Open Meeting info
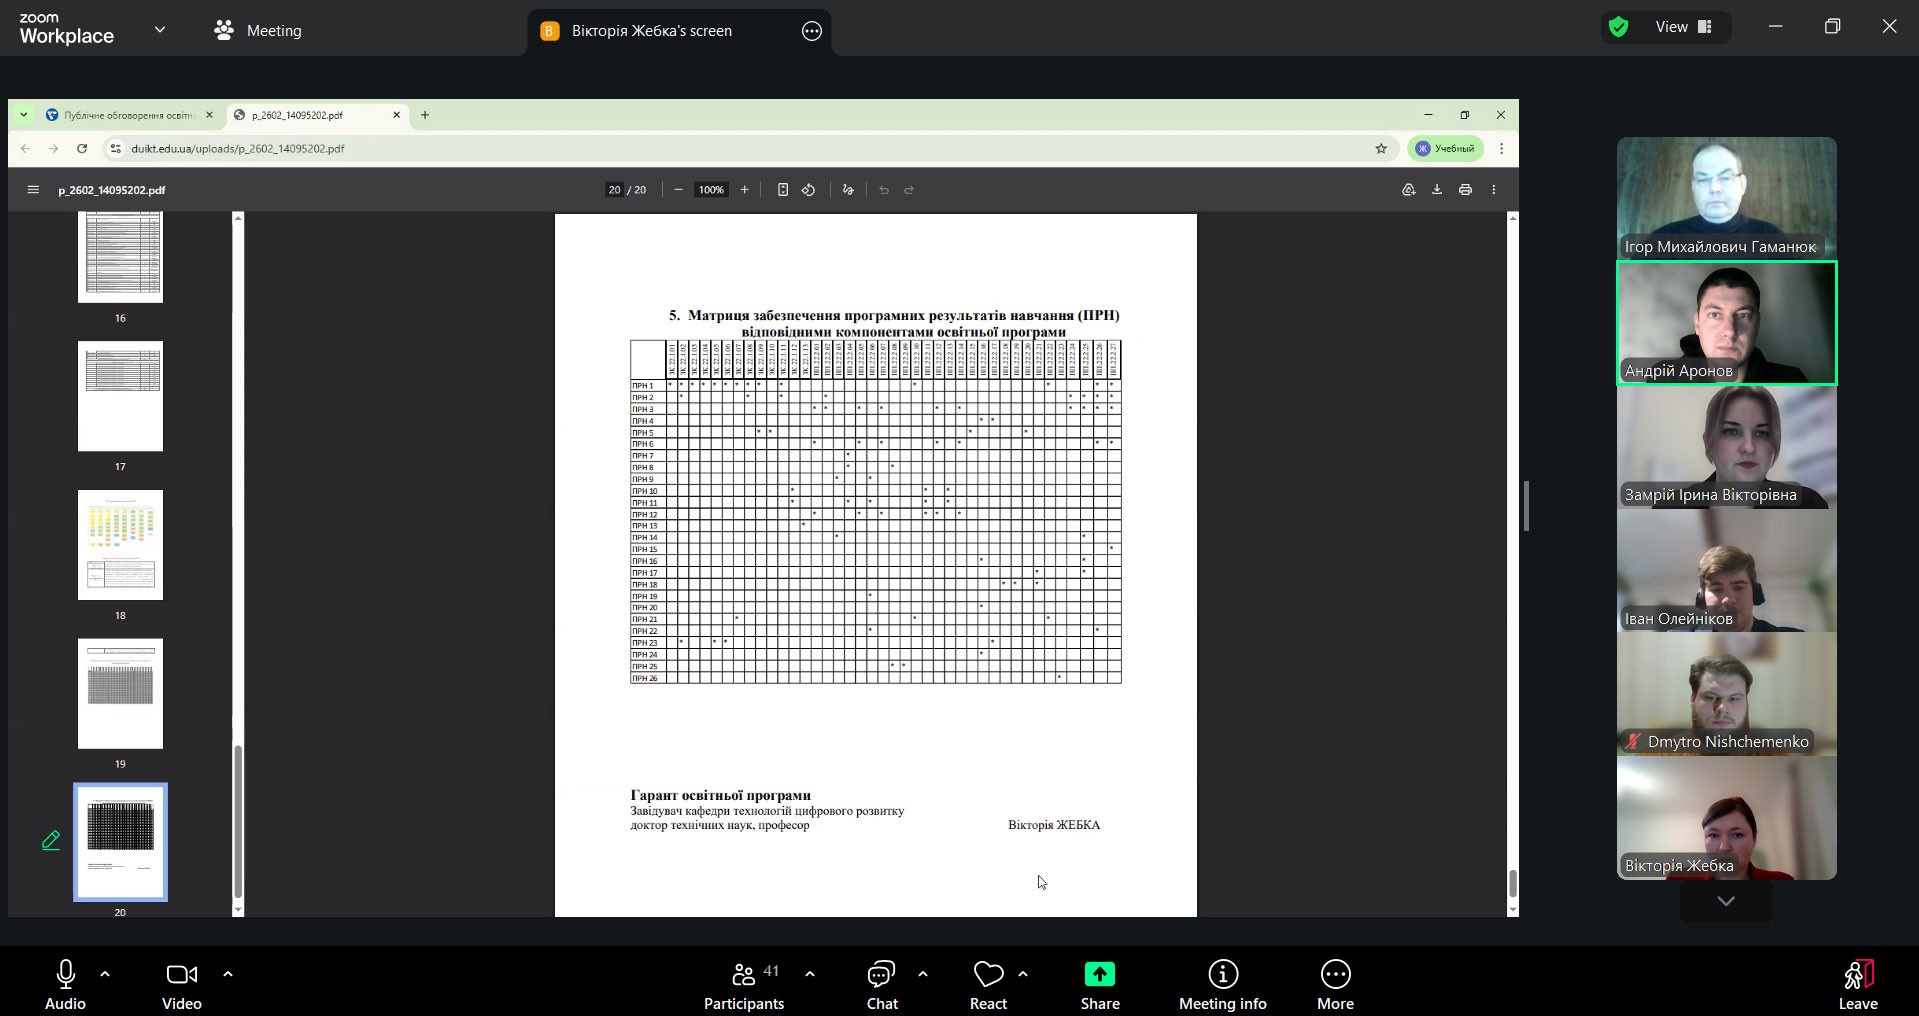Screen dimensions: 1919x1016 coord(1222,985)
